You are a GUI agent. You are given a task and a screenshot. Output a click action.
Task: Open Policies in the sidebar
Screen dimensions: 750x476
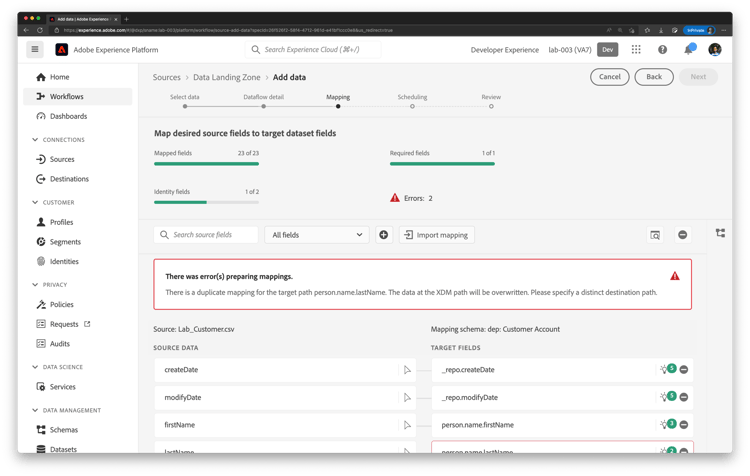(x=77, y=305)
